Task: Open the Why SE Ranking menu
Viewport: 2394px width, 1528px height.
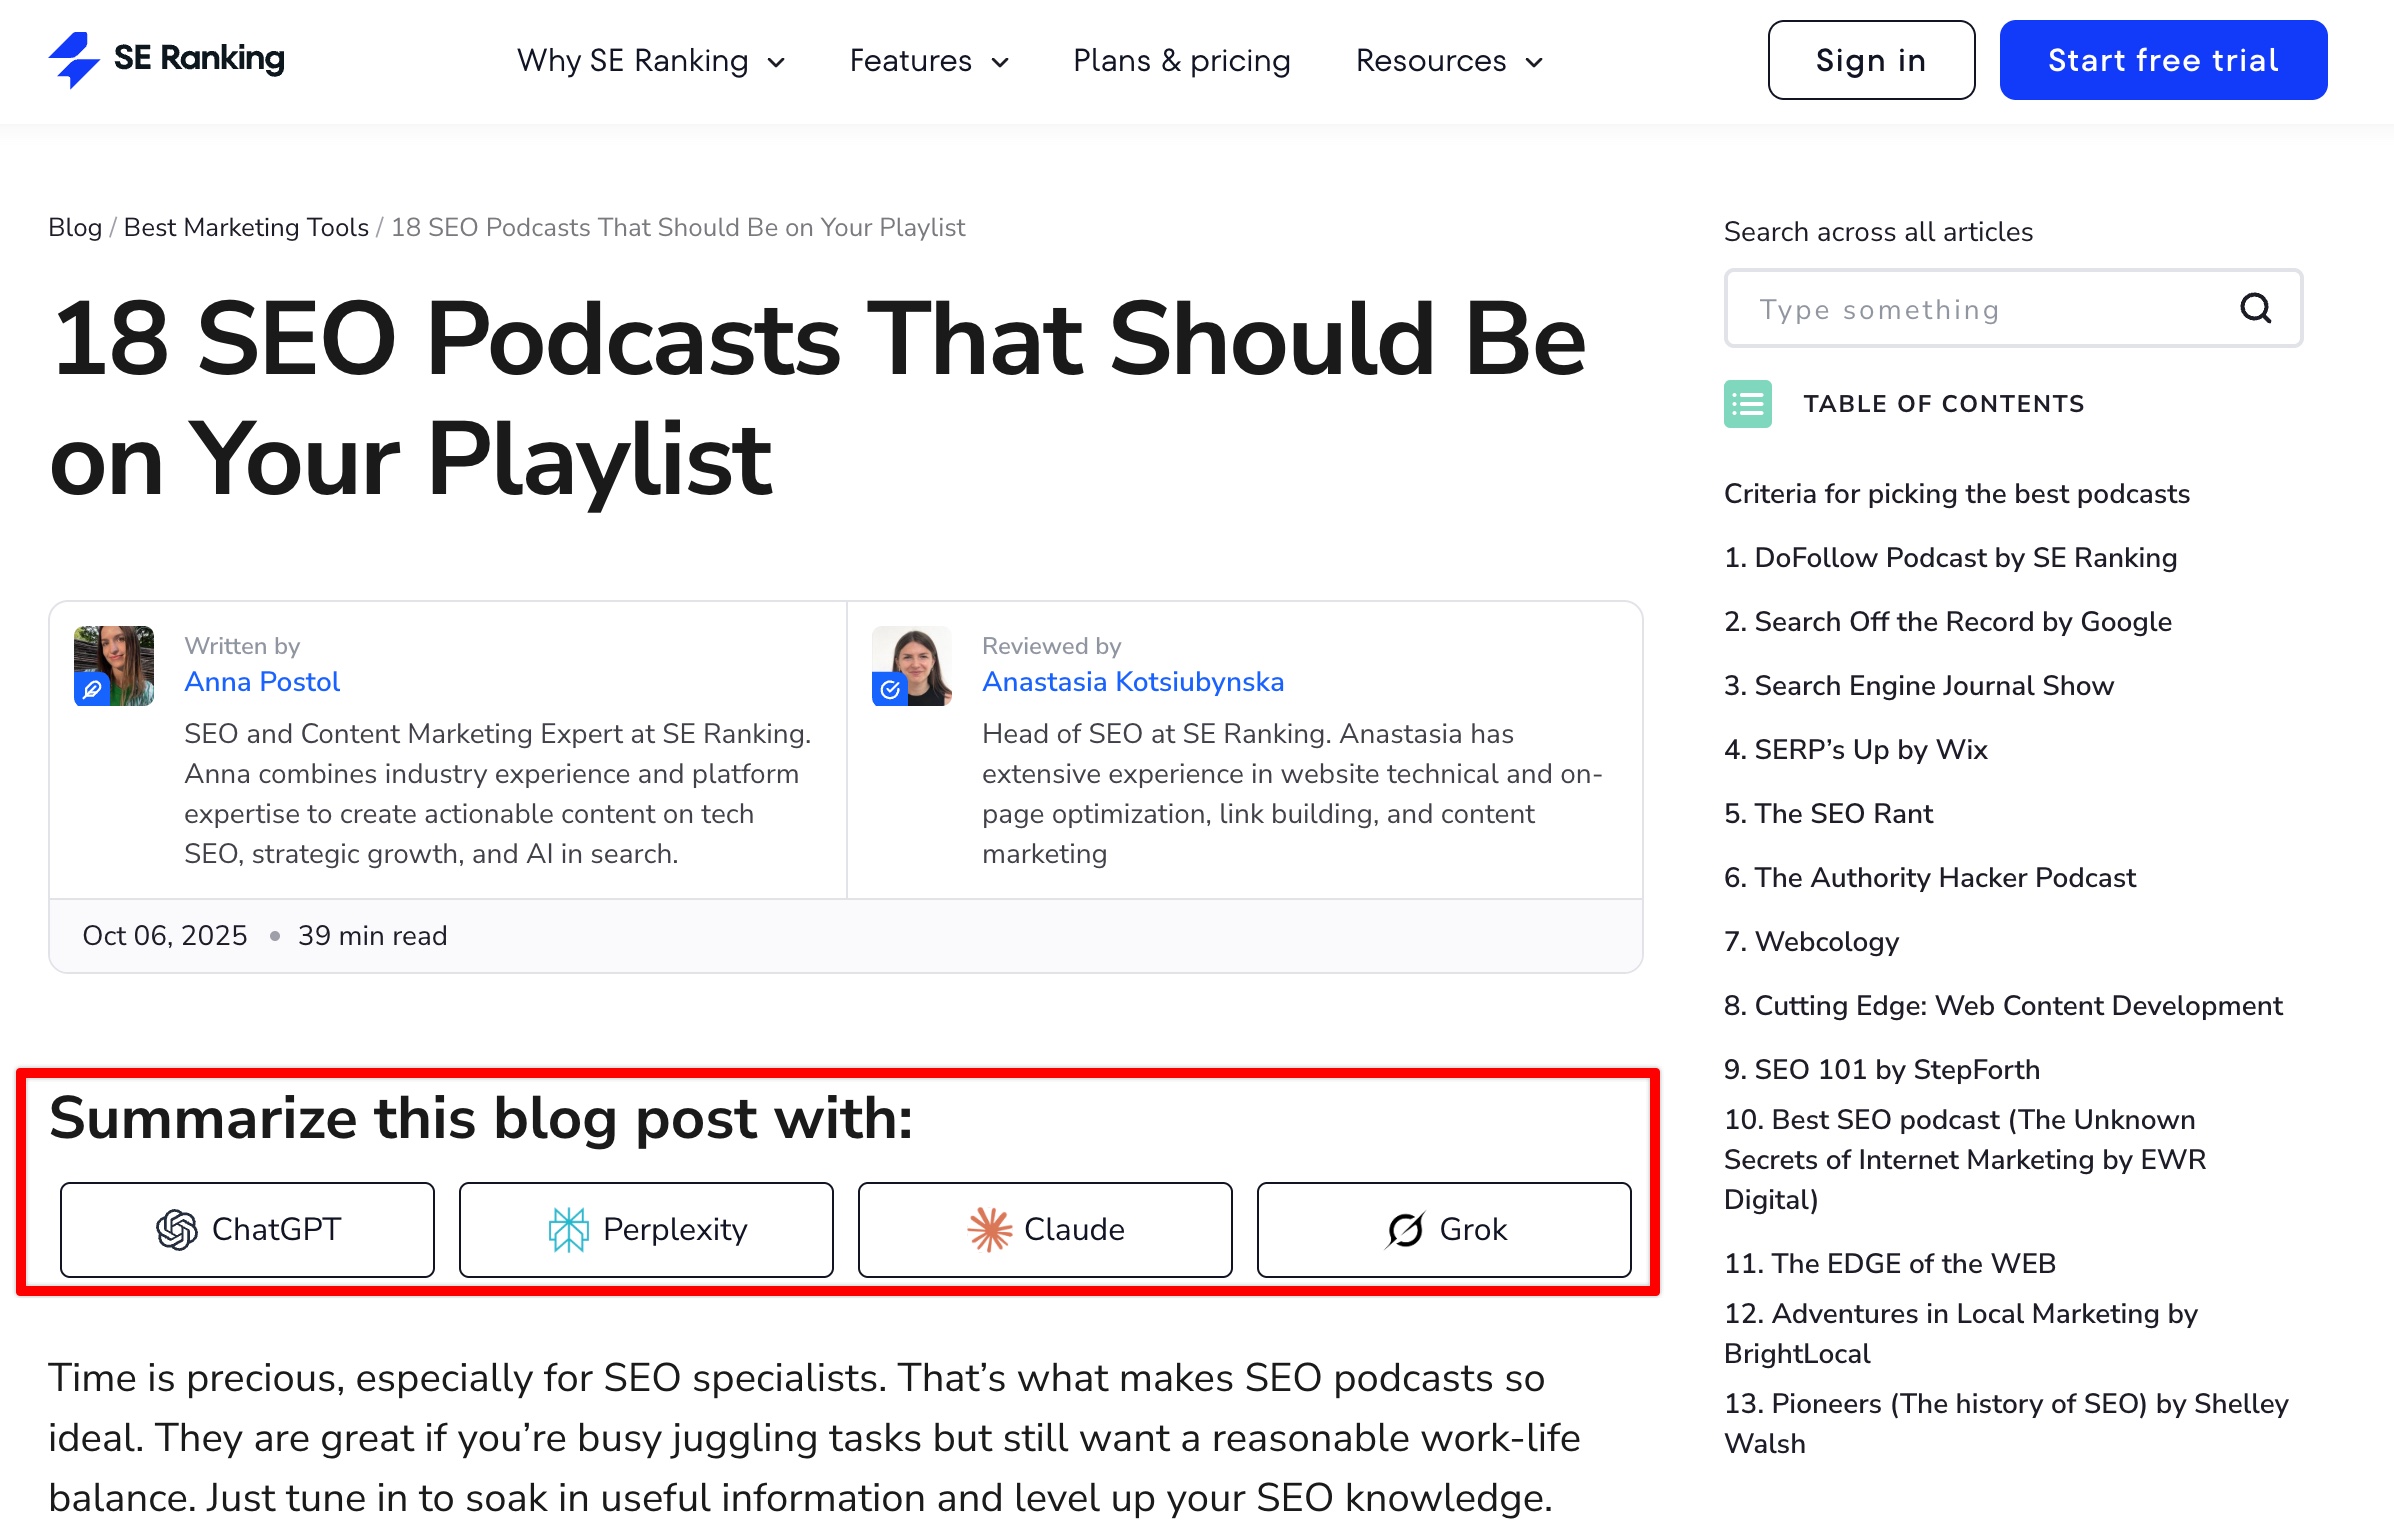Action: point(651,61)
